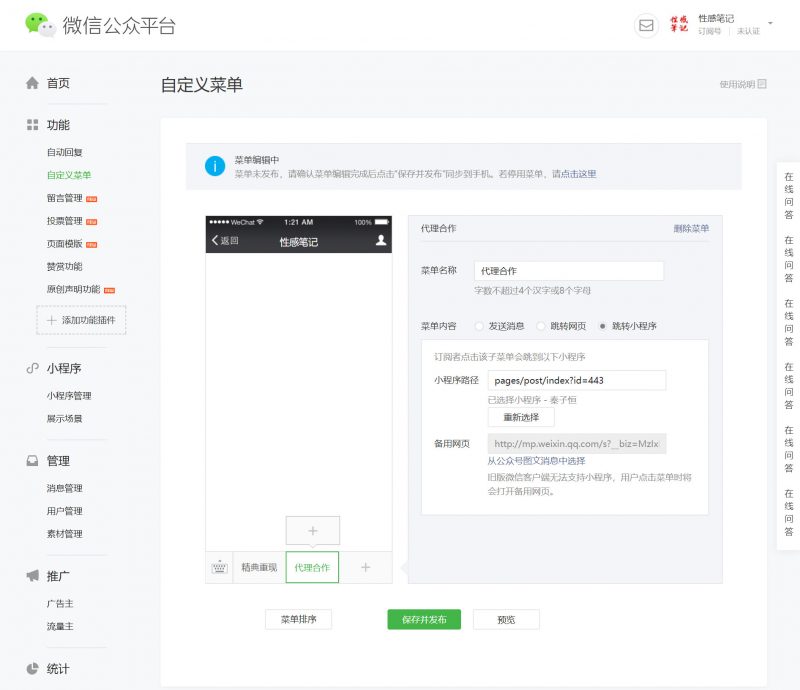
Task: Open 原创声明功能 in the sidebar
Action: coord(73,289)
